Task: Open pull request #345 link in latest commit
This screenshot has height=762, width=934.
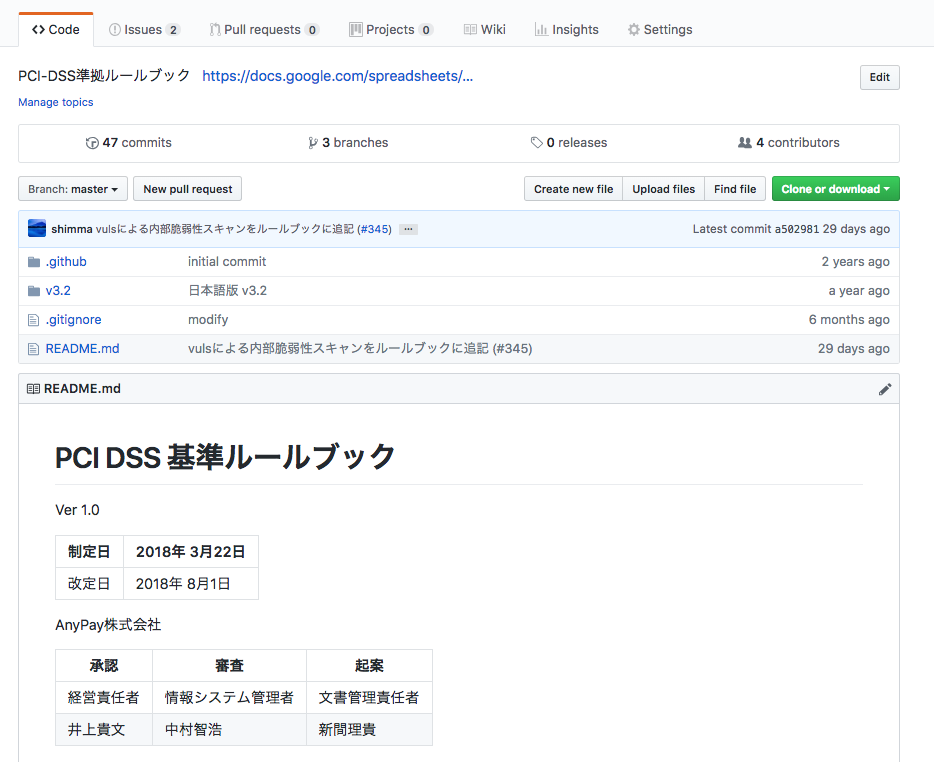Action: pos(376,229)
